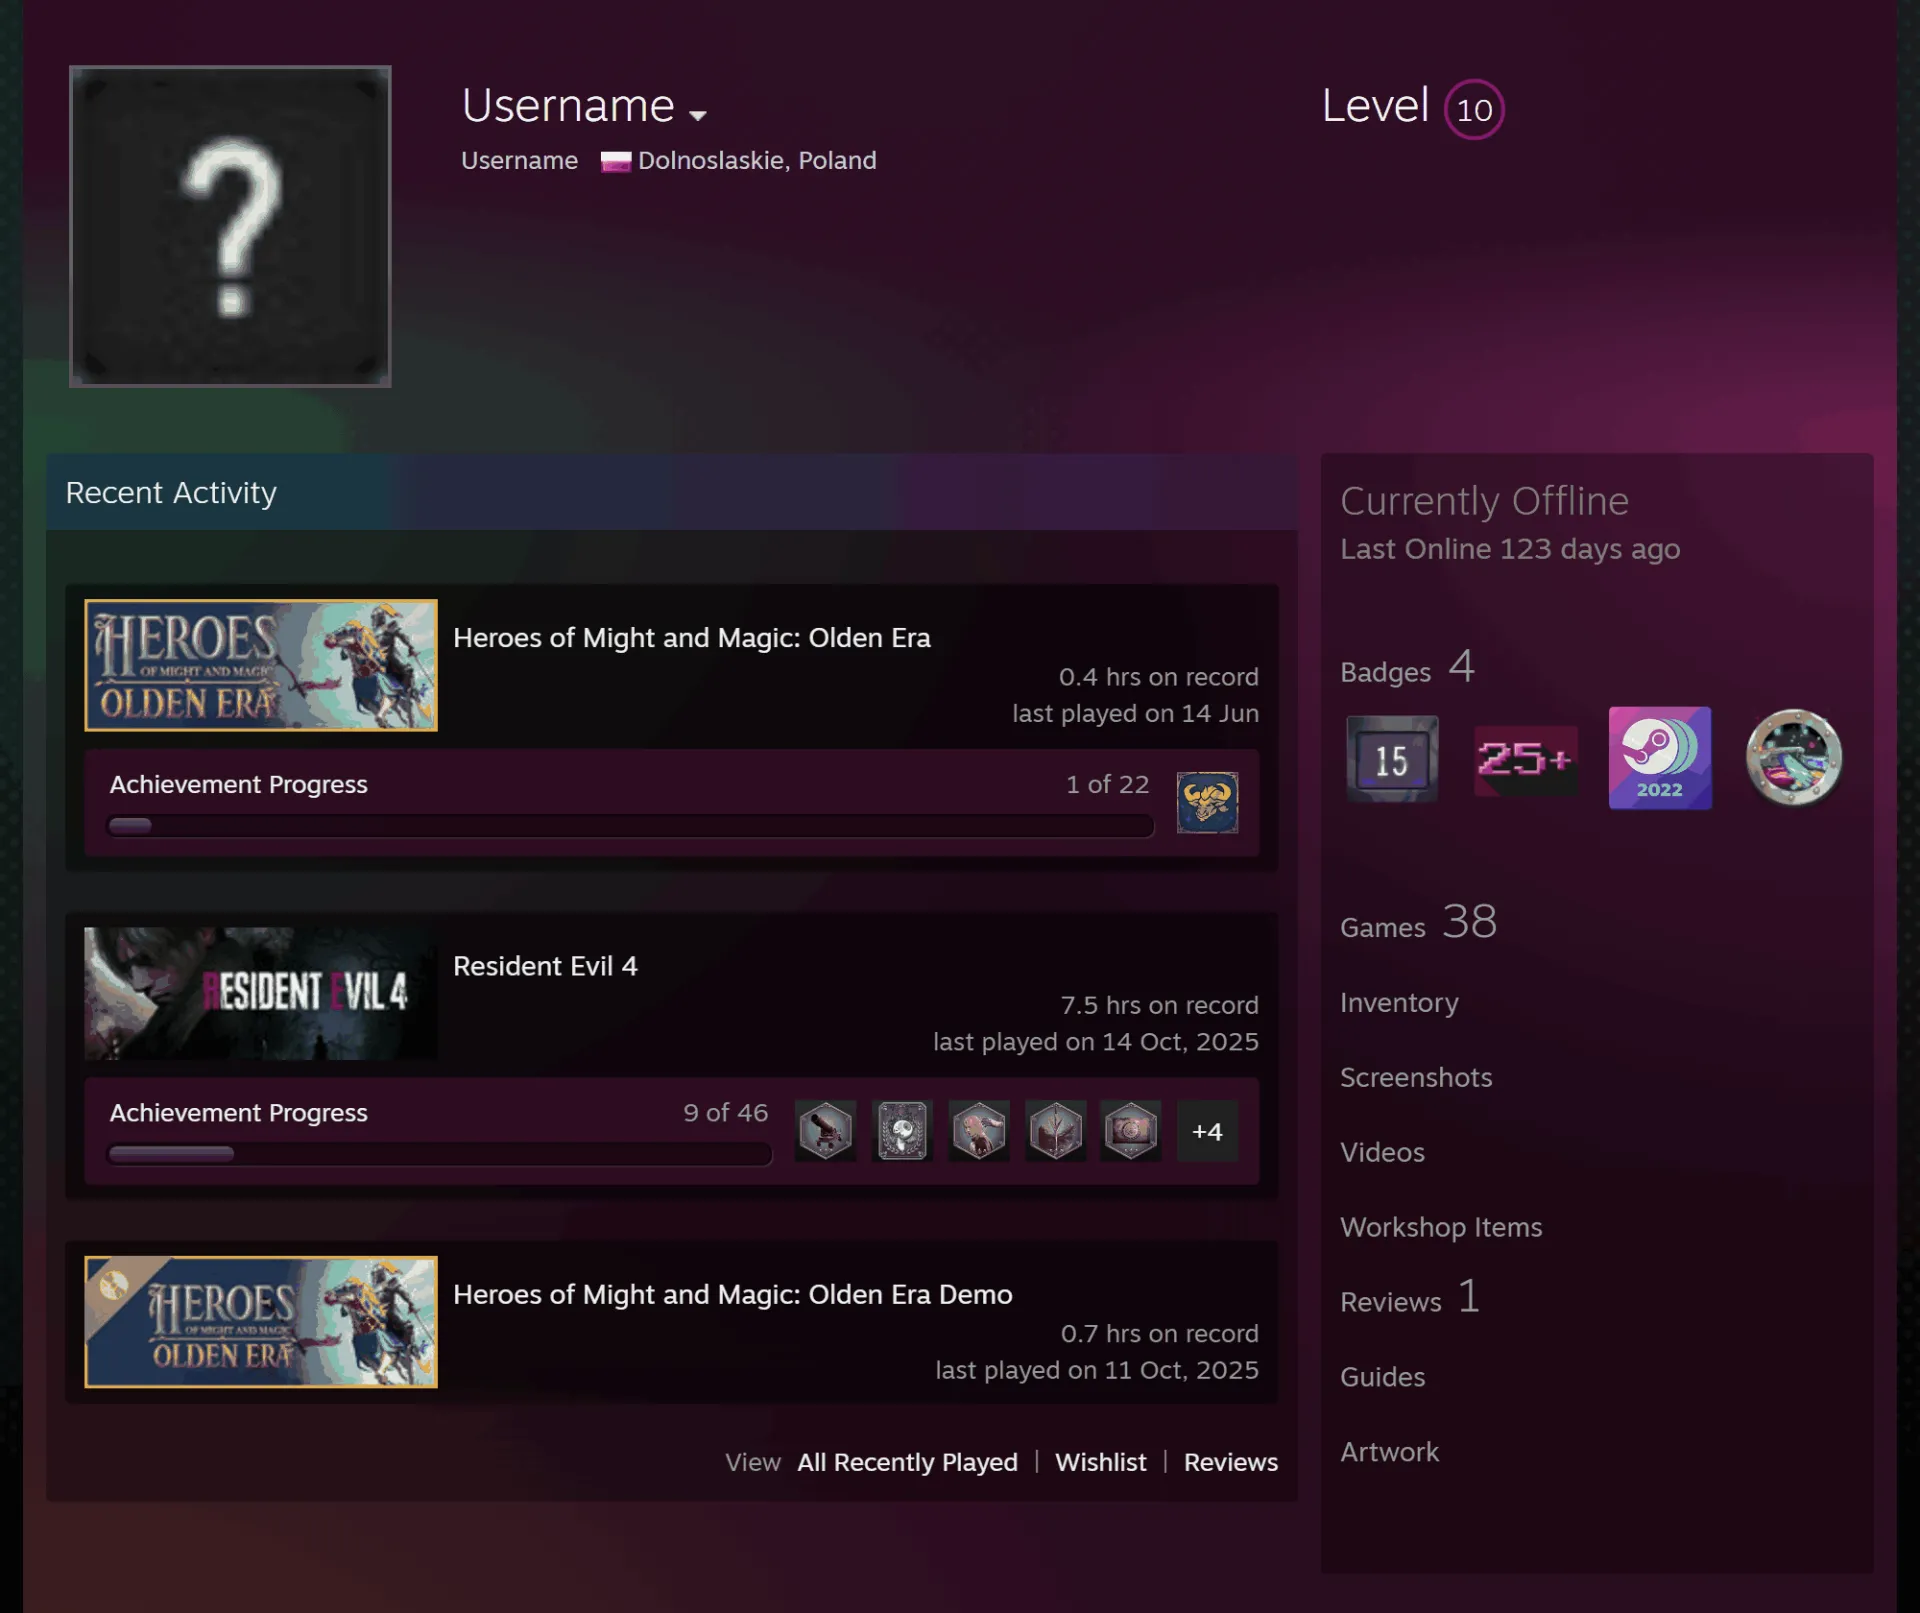Click the first Resident Evil 4 achievement icon

825,1131
